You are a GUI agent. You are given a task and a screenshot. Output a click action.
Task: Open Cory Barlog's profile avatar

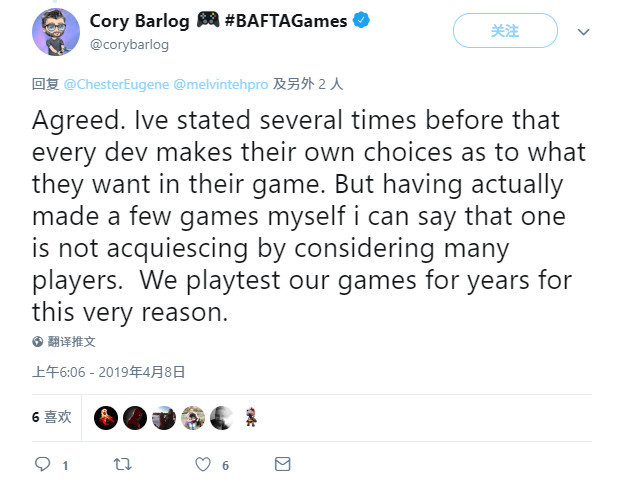tap(56, 33)
